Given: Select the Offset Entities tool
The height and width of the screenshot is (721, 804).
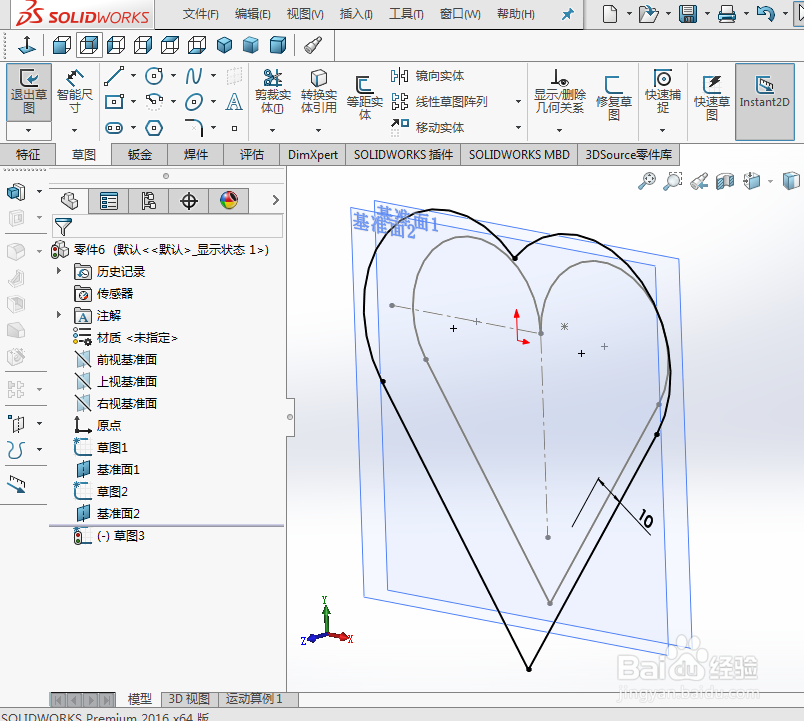Looking at the screenshot, I should [364, 95].
